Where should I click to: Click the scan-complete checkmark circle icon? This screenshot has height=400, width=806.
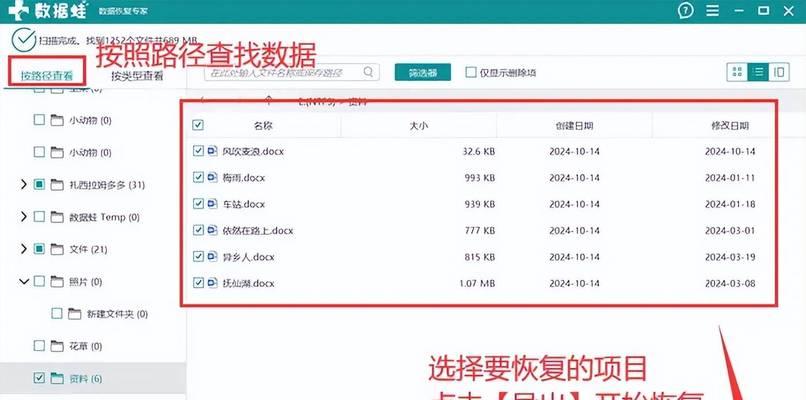[x=24, y=40]
